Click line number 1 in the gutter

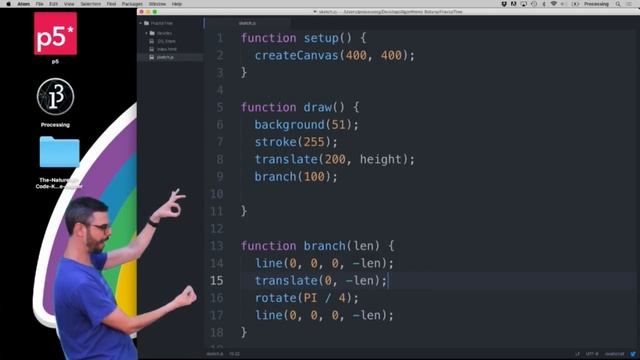pos(220,38)
